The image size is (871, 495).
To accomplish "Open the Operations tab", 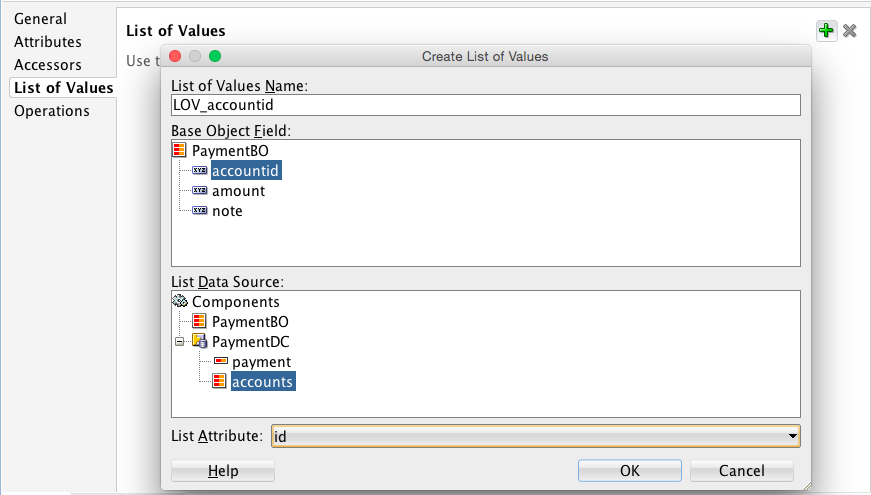I will click(52, 111).
